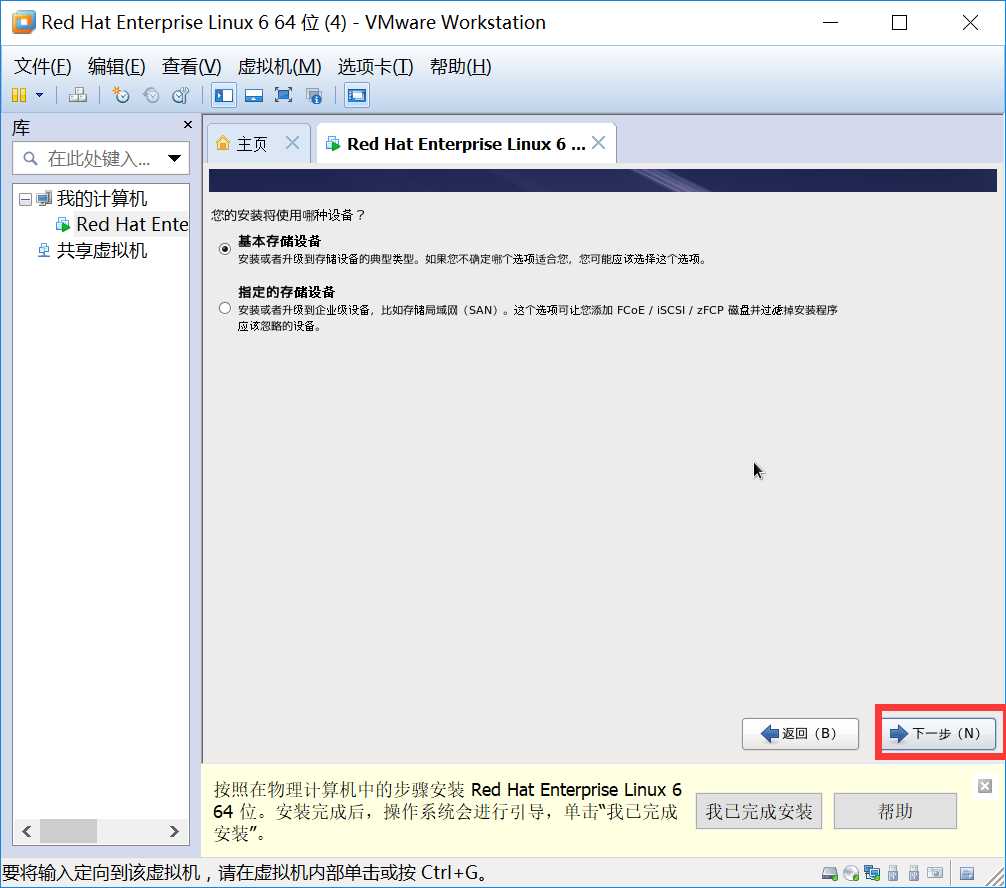Open the 帮助(H) menu

[460, 67]
